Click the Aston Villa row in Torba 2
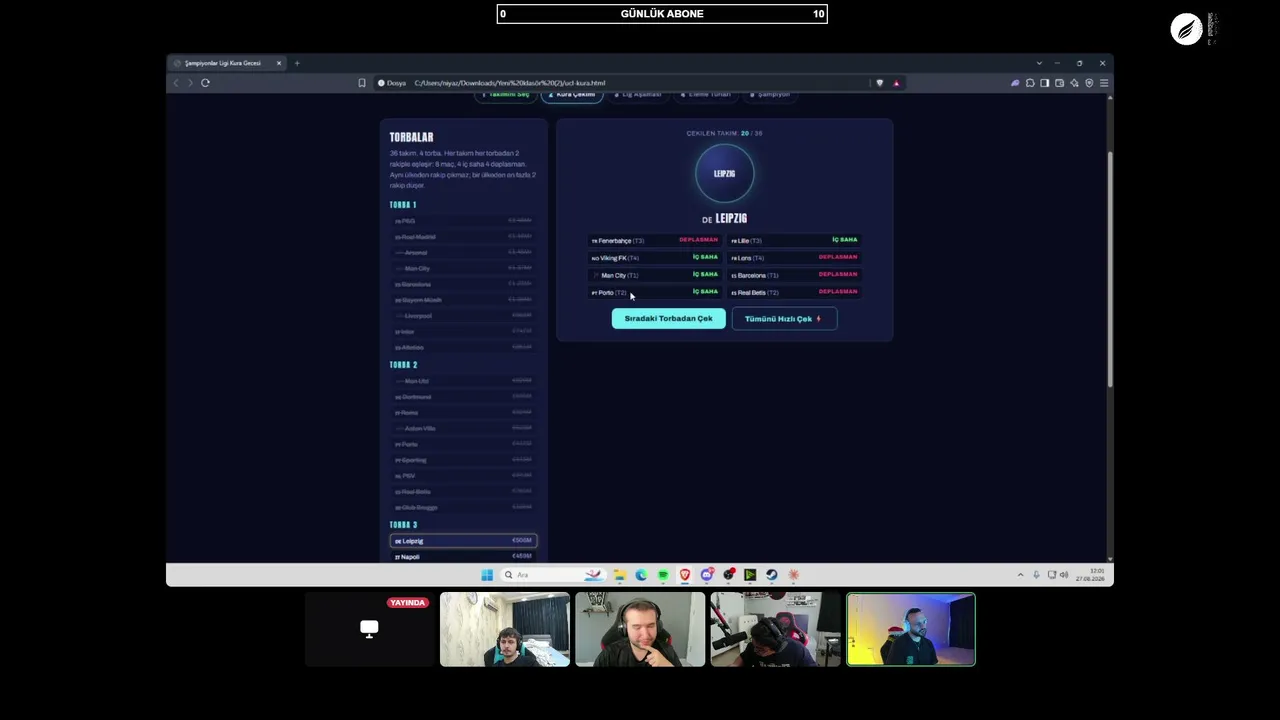Image resolution: width=1280 pixels, height=720 pixels. click(x=463, y=428)
